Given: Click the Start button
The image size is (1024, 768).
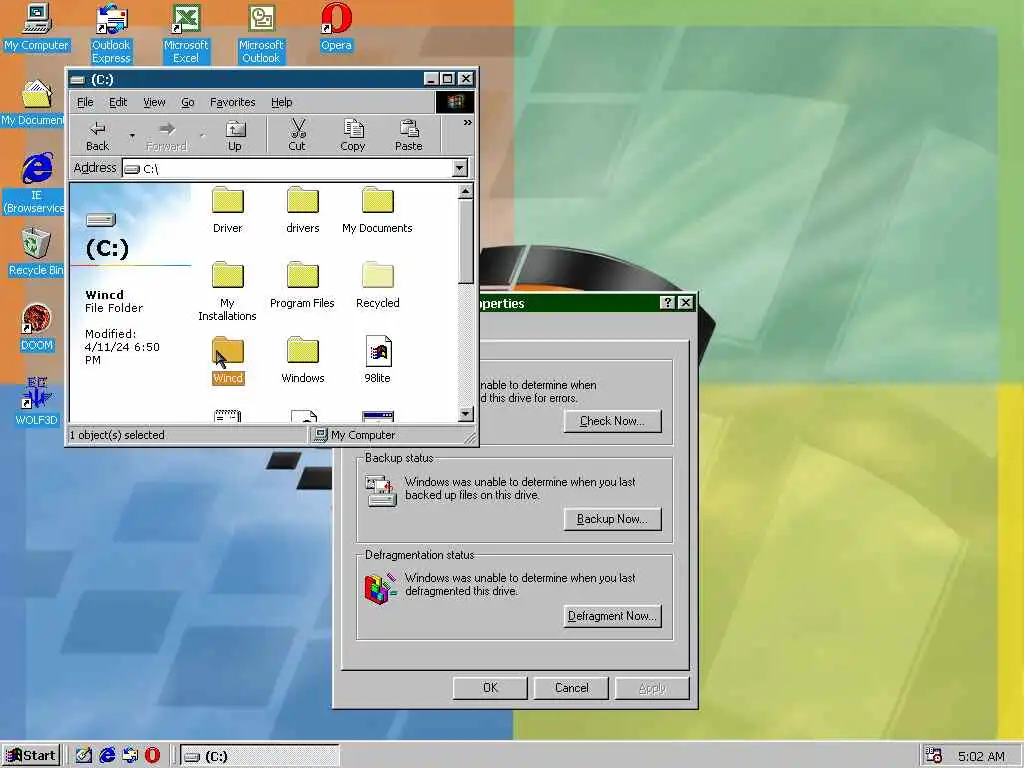Looking at the screenshot, I should [31, 756].
